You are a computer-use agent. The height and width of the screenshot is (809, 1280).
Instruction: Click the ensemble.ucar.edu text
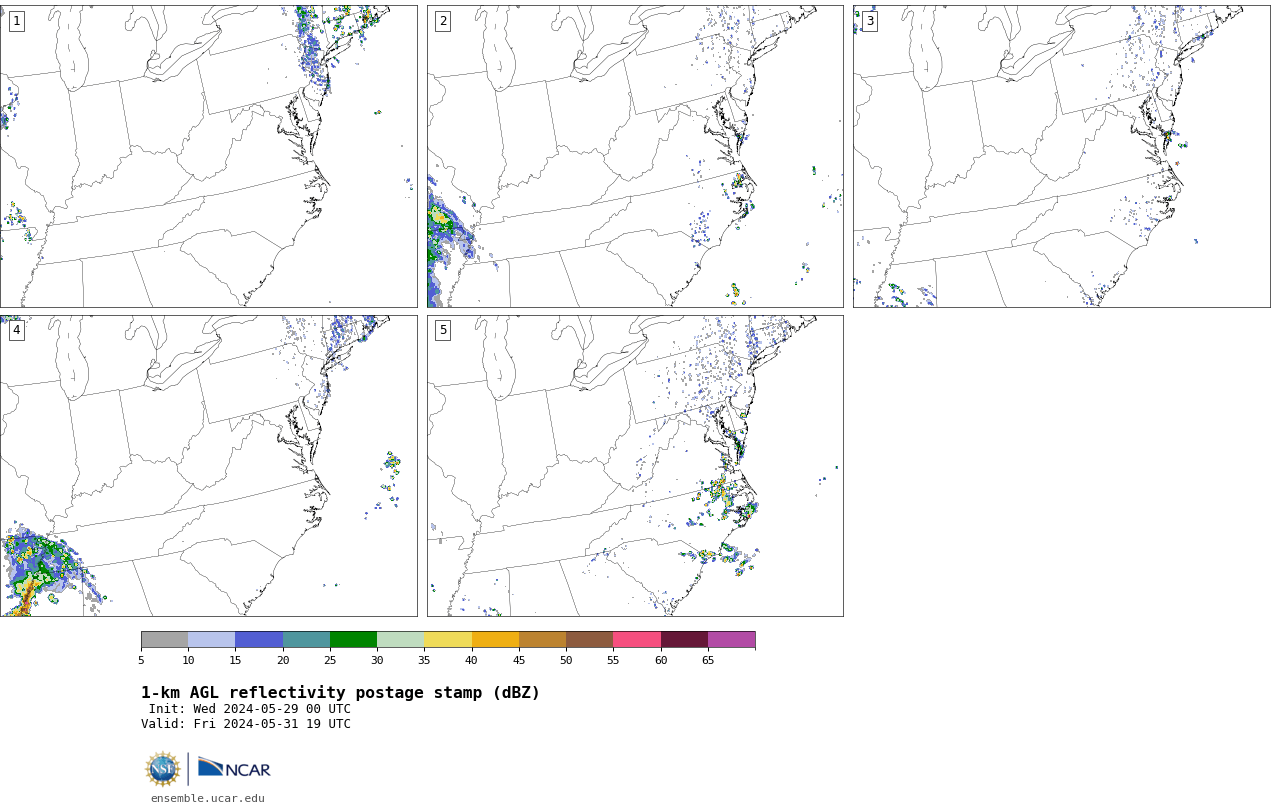pos(208,798)
